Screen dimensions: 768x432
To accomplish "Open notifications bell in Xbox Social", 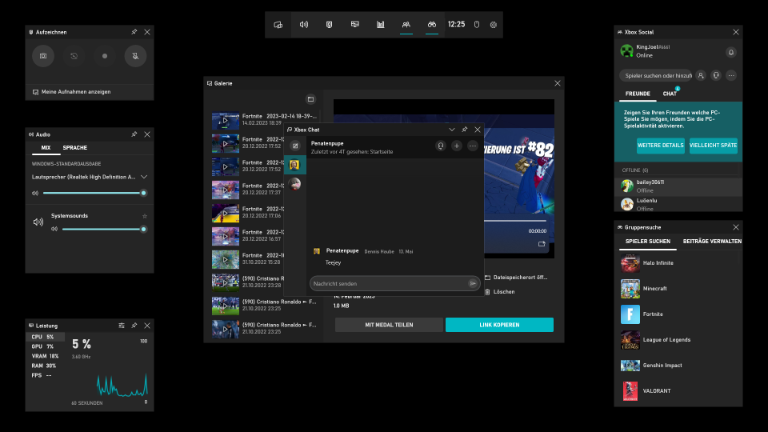I will [x=731, y=51].
